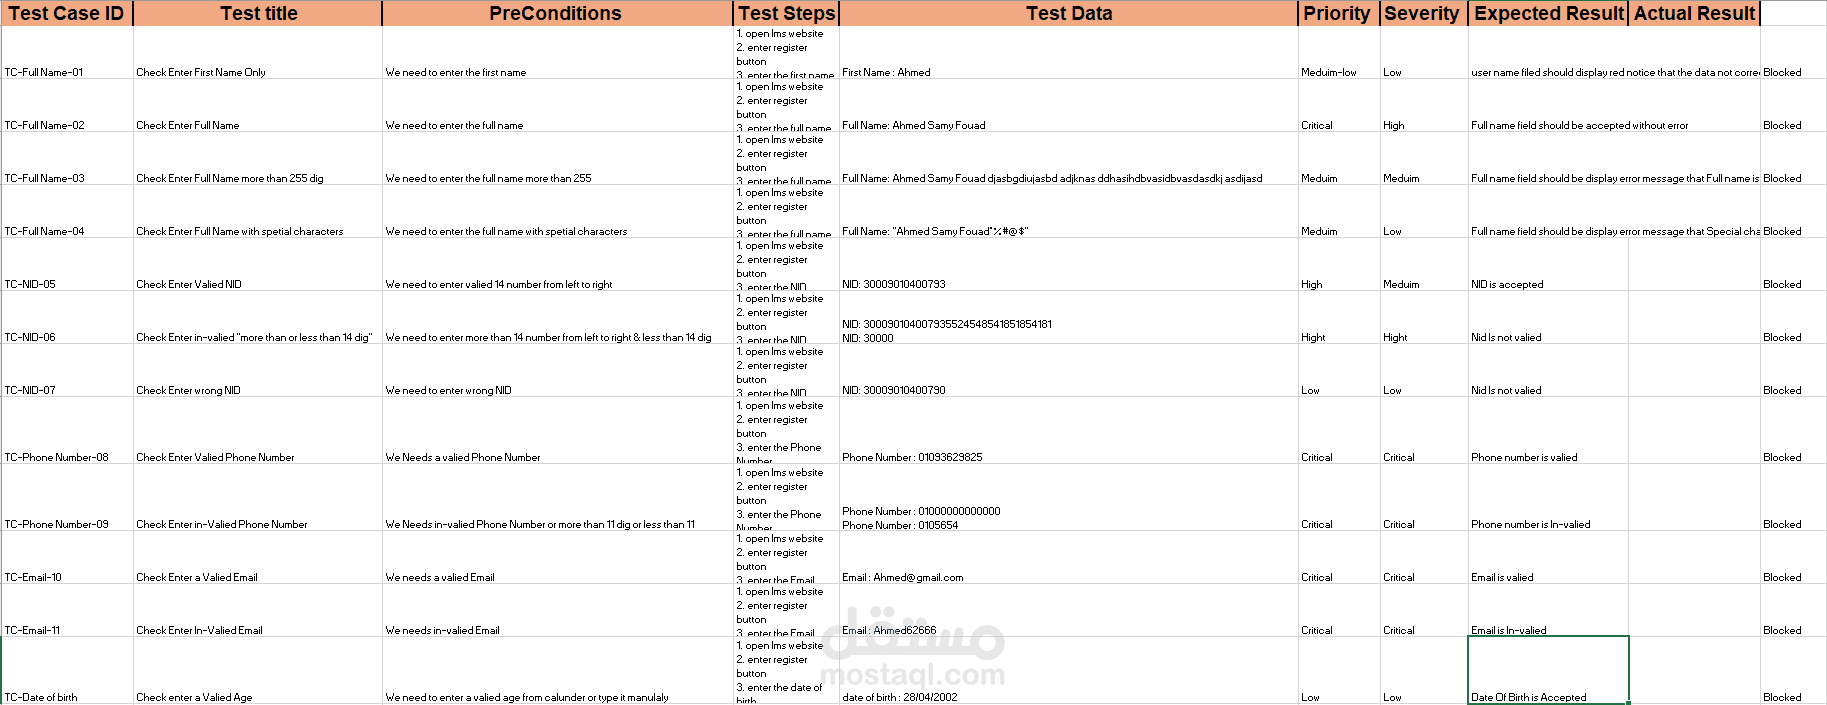Click Priority 'High' in TC-NID-05 row
This screenshot has height=705, width=1827.
(x=1338, y=265)
